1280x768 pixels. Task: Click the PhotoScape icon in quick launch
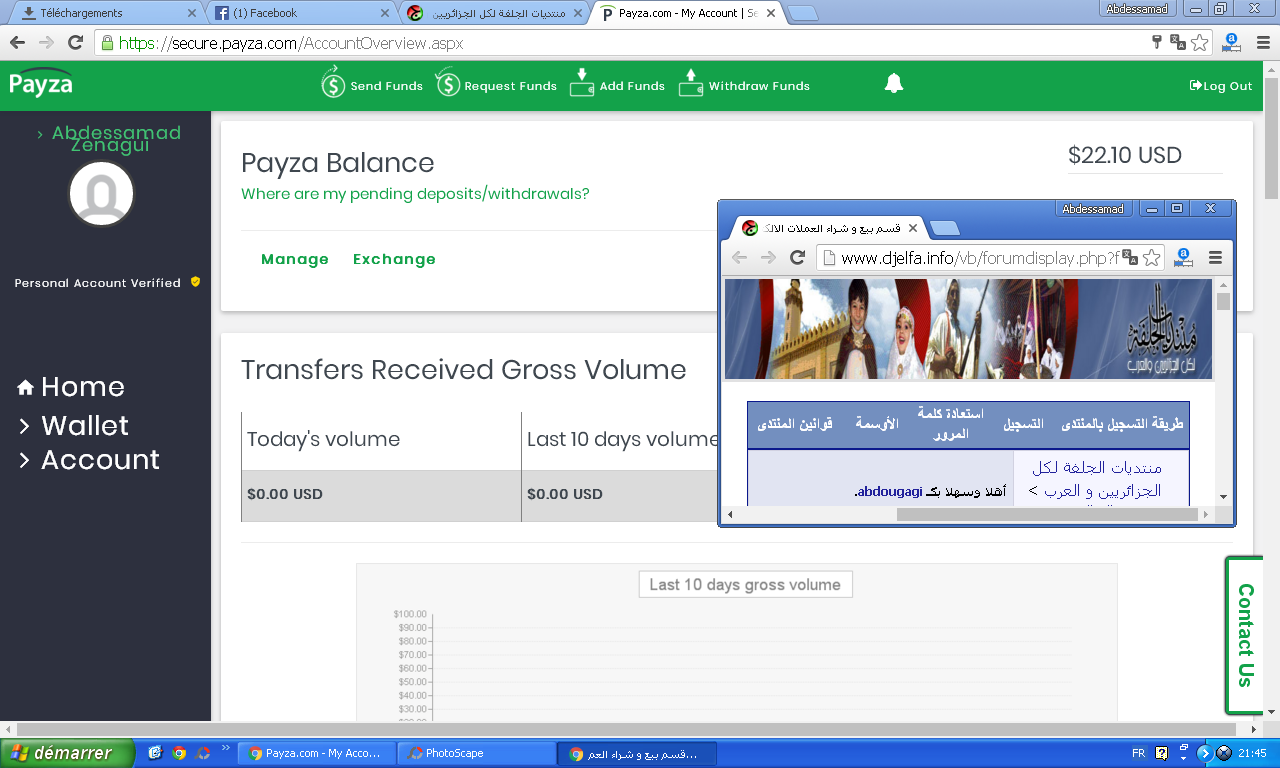click(203, 753)
